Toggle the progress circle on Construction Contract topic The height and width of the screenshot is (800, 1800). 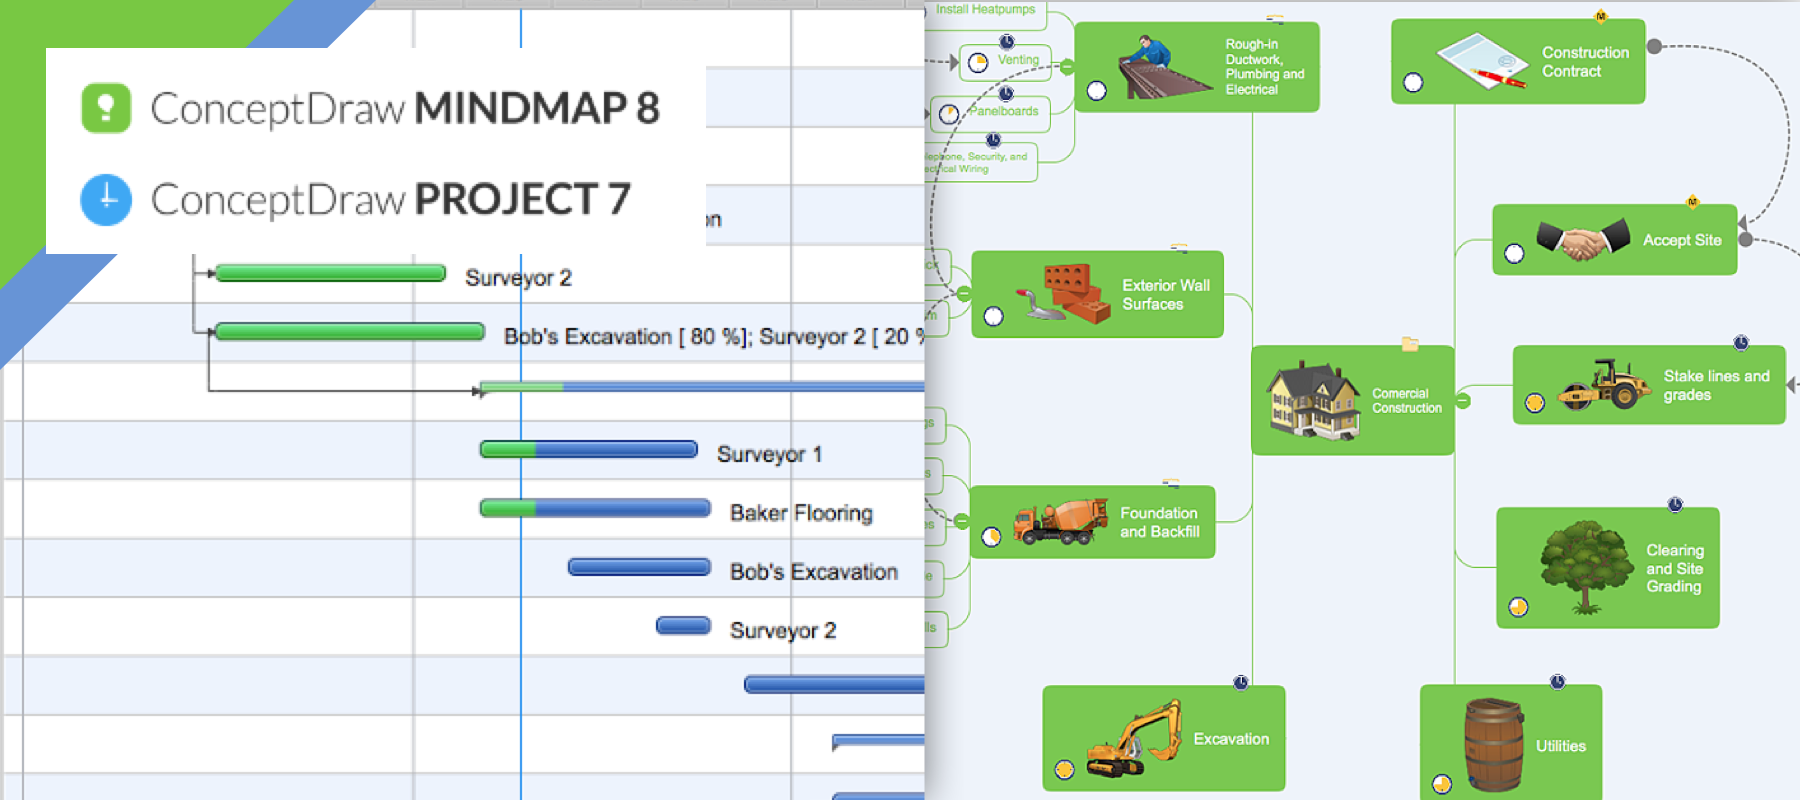1413,83
